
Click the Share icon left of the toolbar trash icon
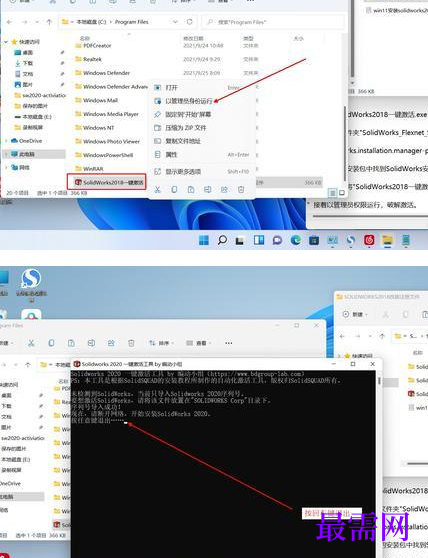111,343
